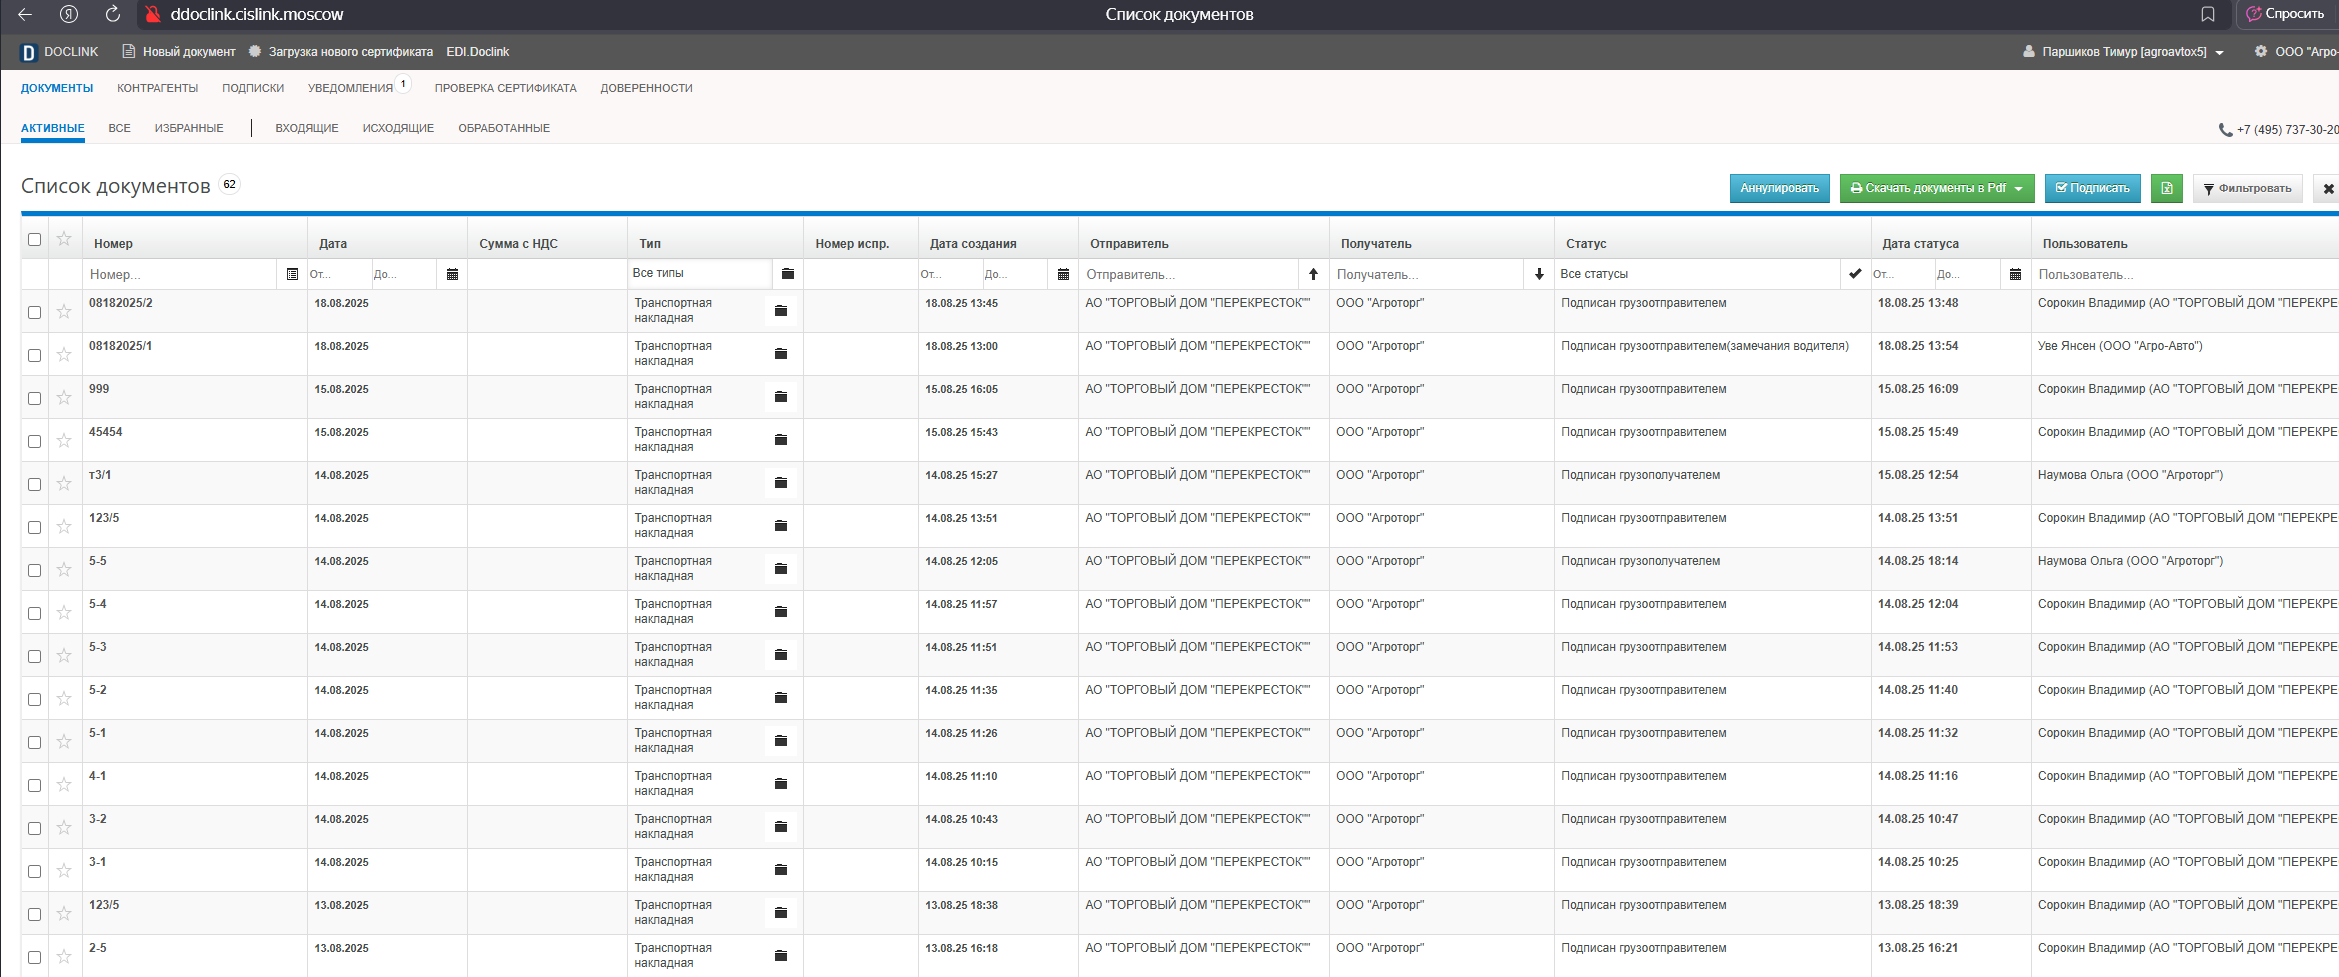Open the Доверенности tab
Image resolution: width=2339 pixels, height=977 pixels.
click(x=646, y=88)
